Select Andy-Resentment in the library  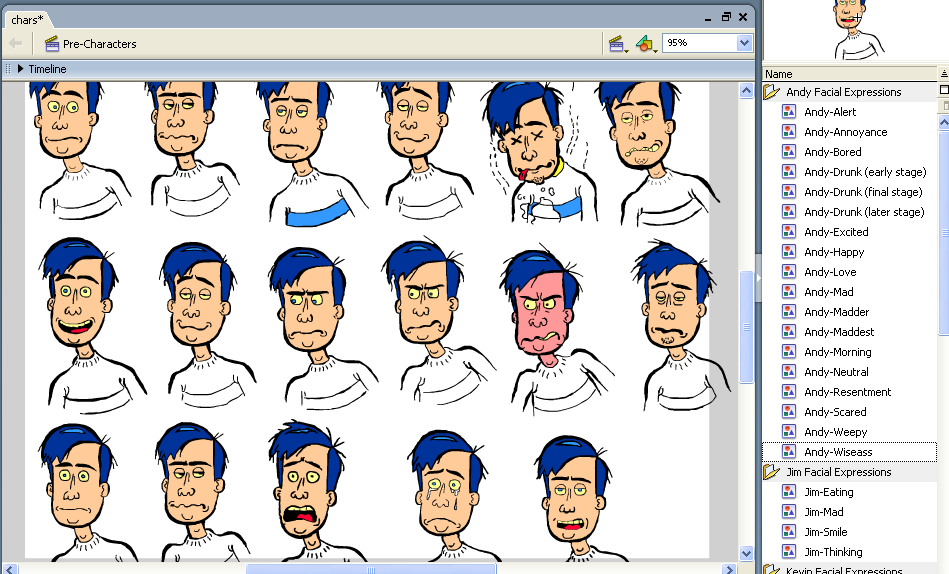[849, 391]
